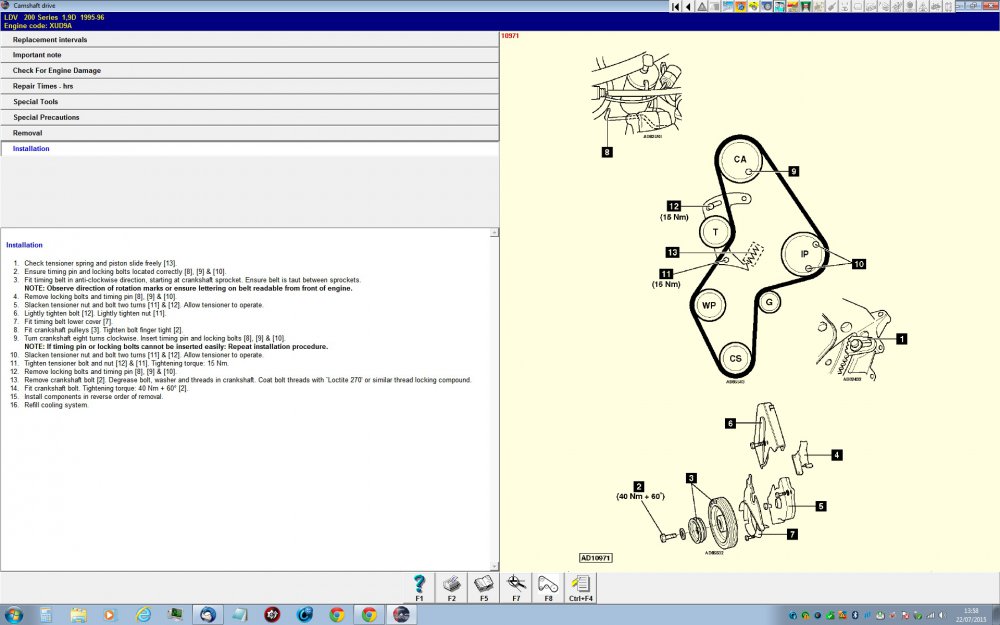This screenshot has height=625, width=1000.
Task: Click the F1 help question mark icon
Action: (x=419, y=585)
